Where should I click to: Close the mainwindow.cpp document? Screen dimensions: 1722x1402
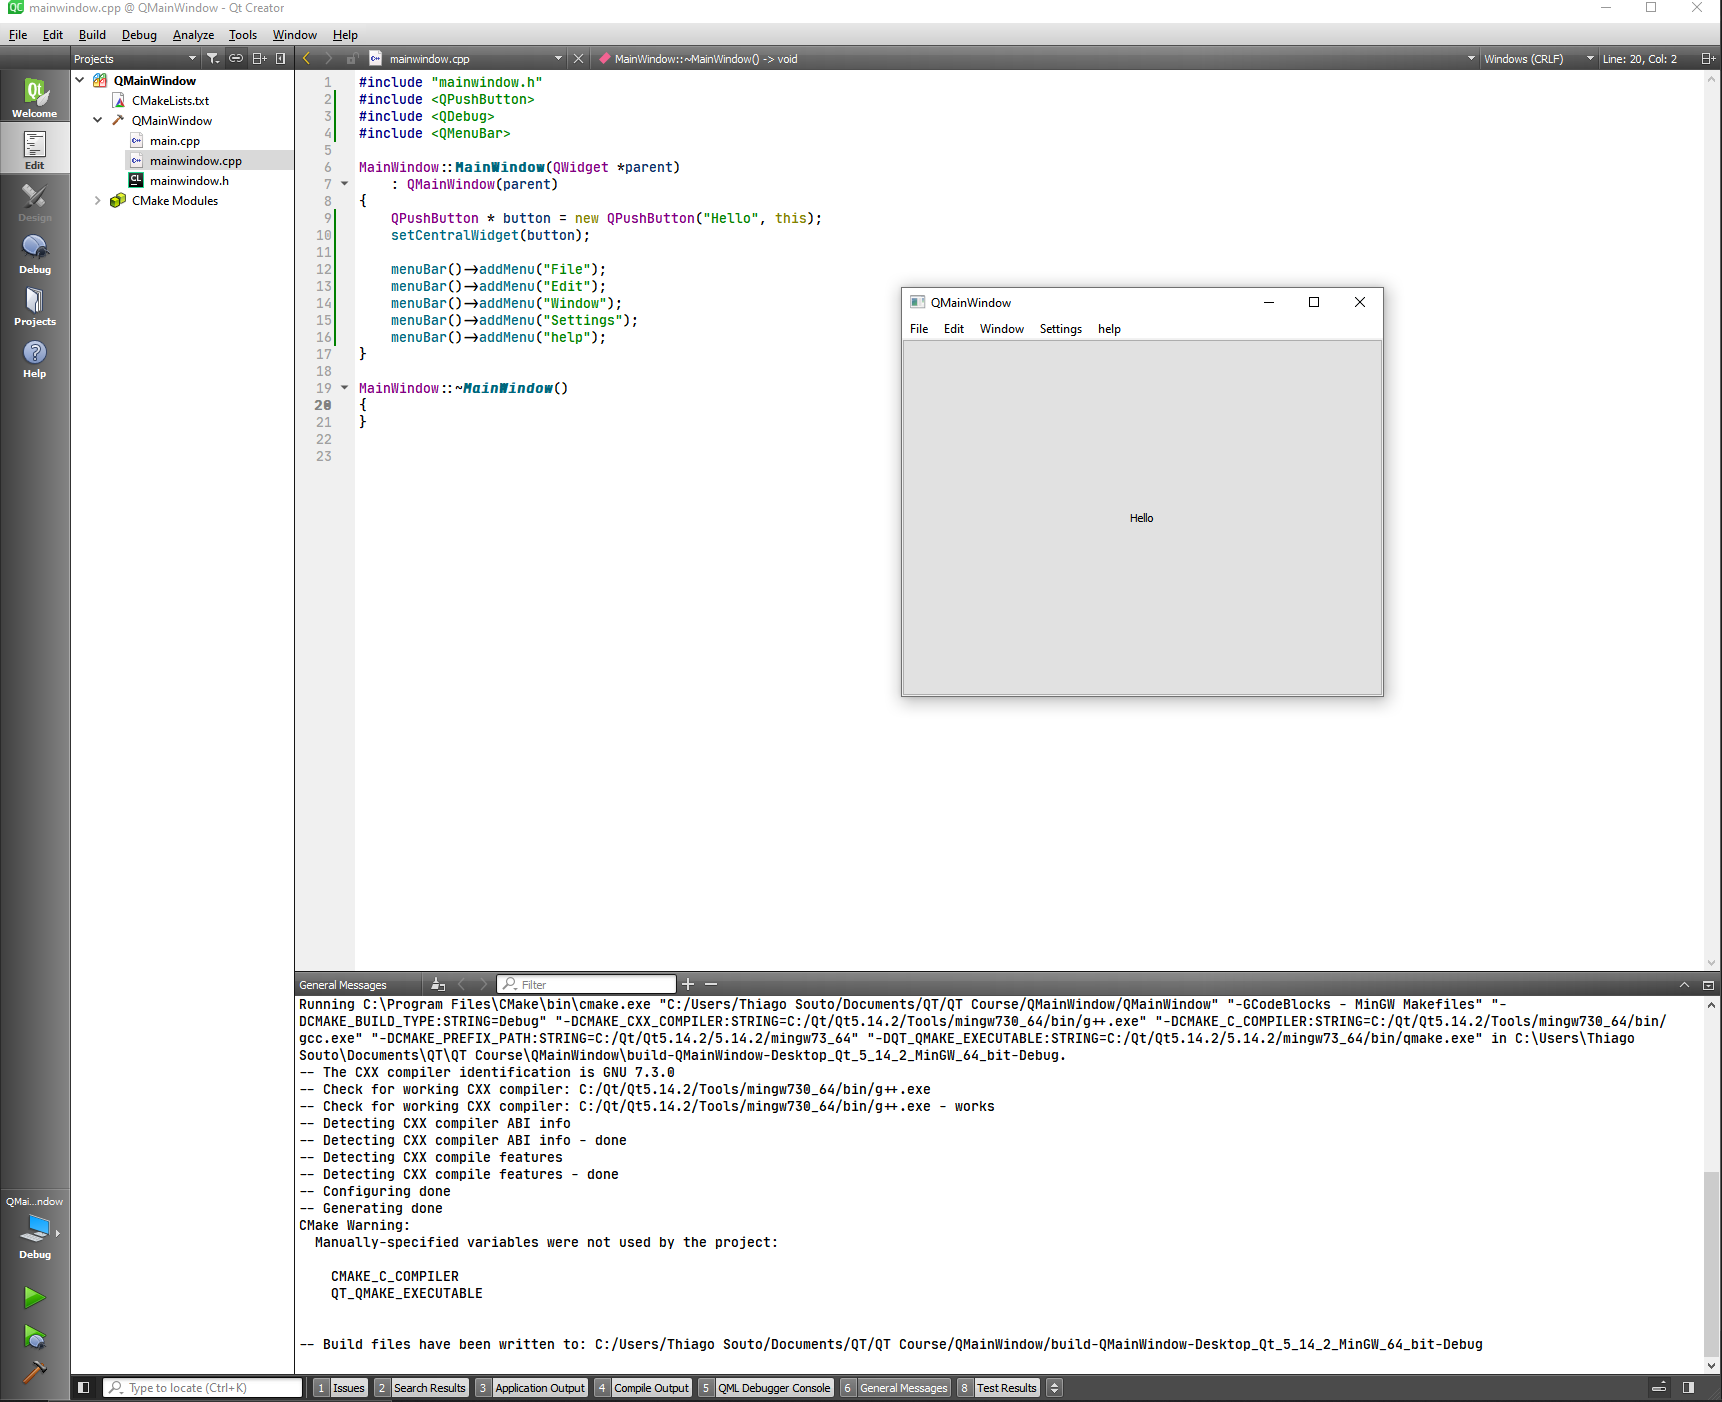[578, 59]
